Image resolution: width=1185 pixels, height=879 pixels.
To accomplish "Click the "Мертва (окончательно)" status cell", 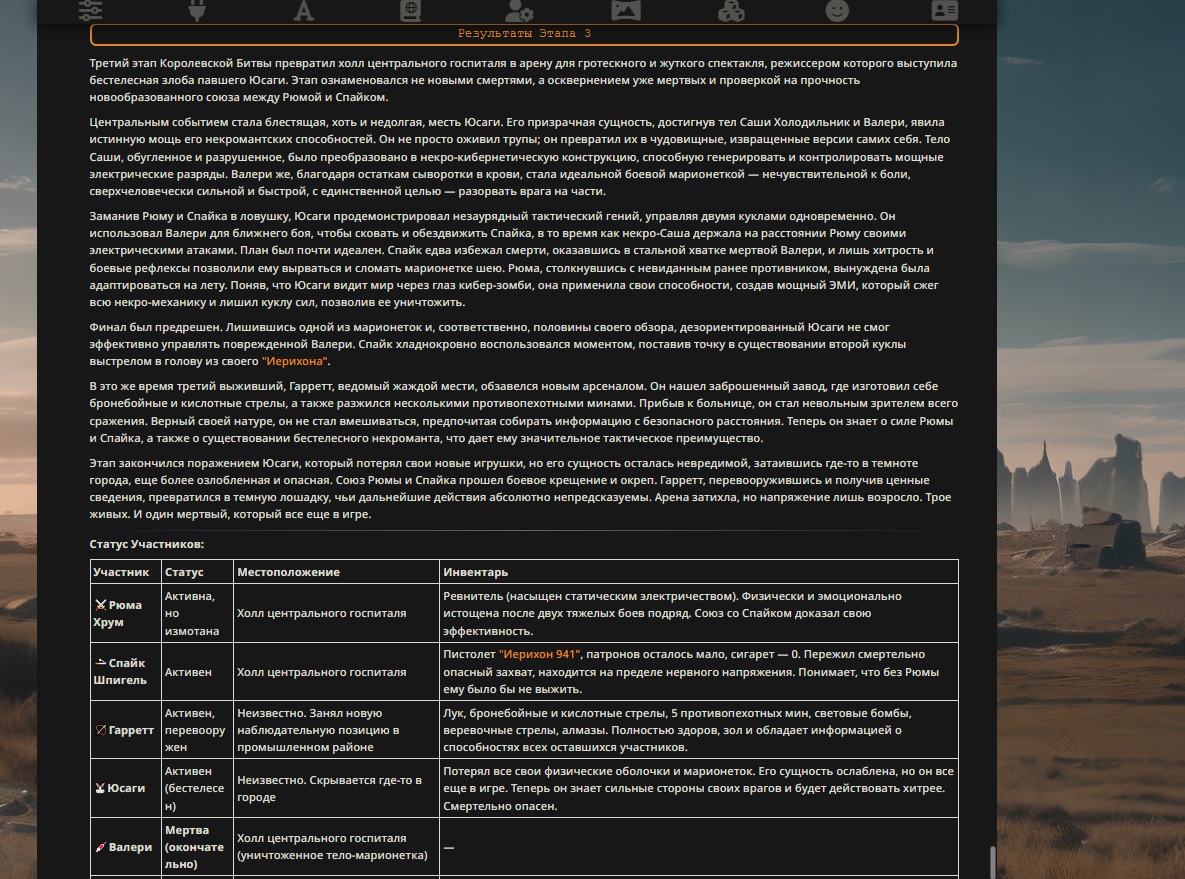I will click(x=197, y=847).
